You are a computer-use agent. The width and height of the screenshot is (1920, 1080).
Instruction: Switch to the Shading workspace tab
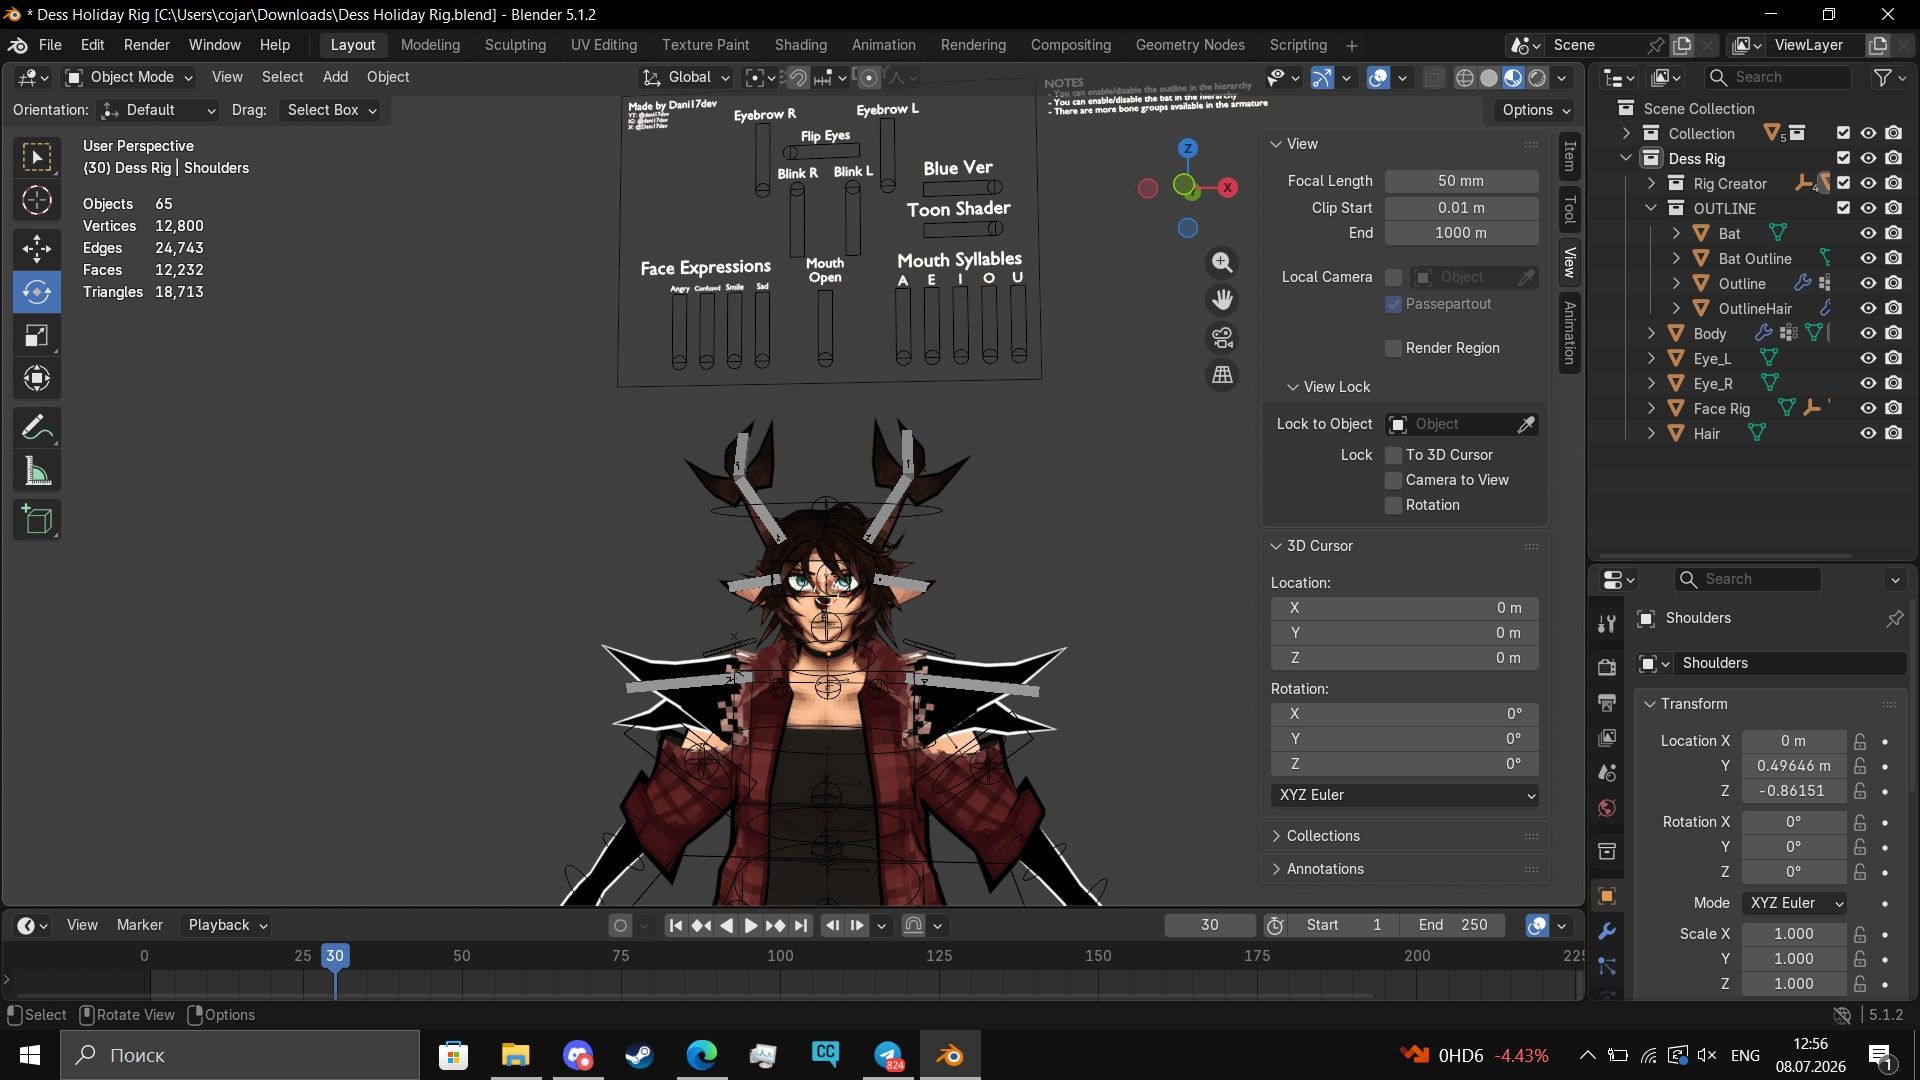[x=800, y=45]
